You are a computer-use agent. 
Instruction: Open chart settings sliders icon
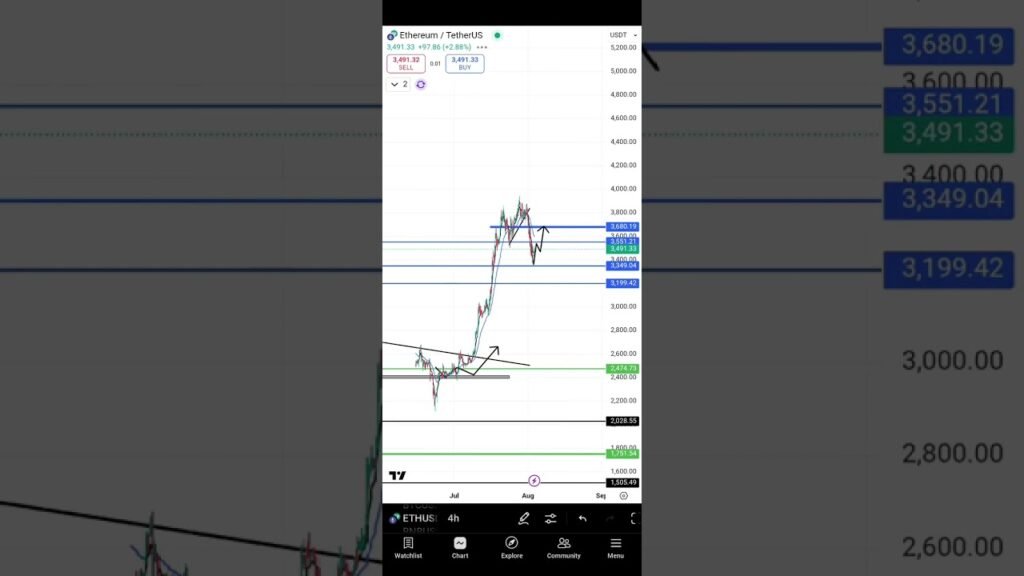tap(551, 518)
